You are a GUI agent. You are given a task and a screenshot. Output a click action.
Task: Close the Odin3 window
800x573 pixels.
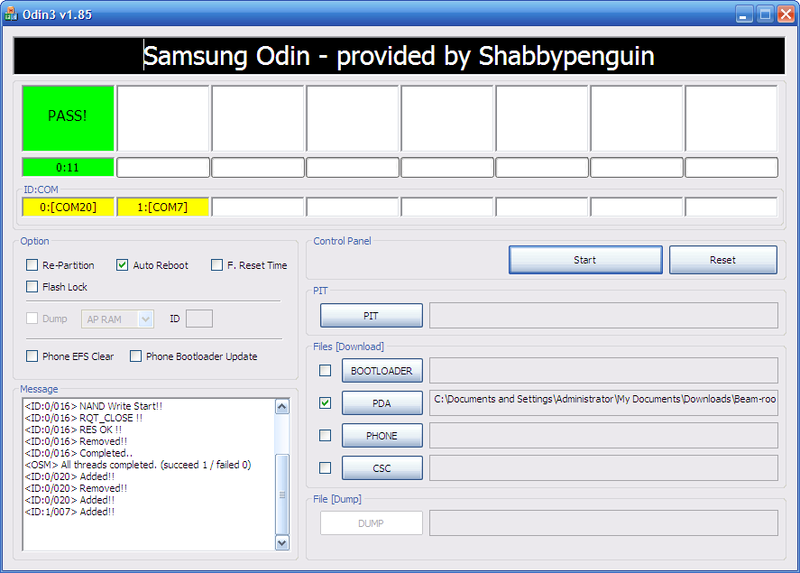pyautogui.click(x=786, y=14)
